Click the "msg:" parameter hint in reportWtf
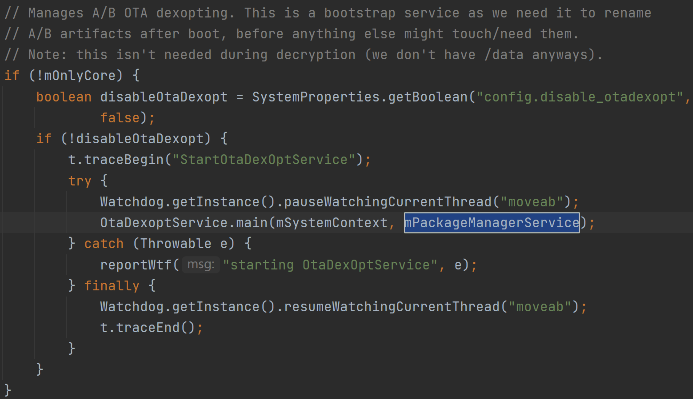Screen dimensions: 693x399 (x=201, y=265)
